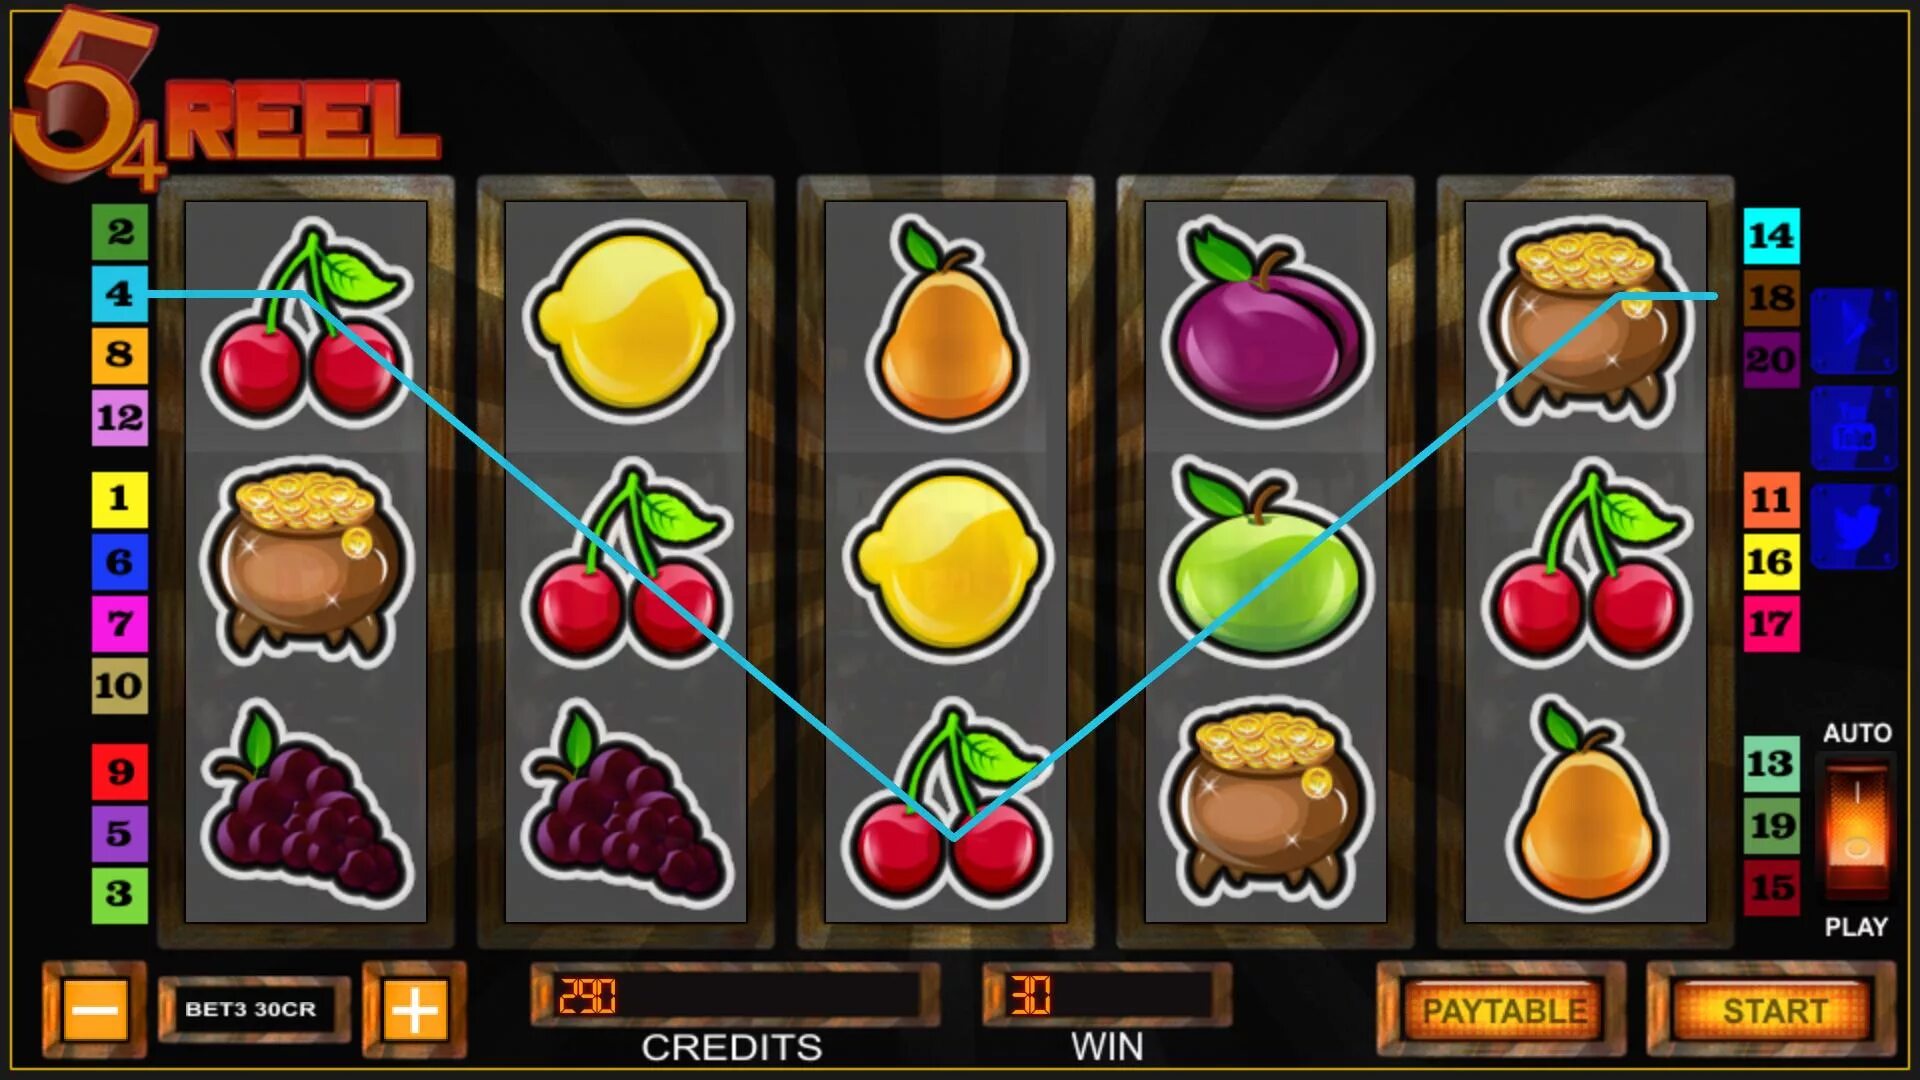This screenshot has width=1920, height=1080.
Task: Click the grapes in first reel
Action: tap(306, 803)
